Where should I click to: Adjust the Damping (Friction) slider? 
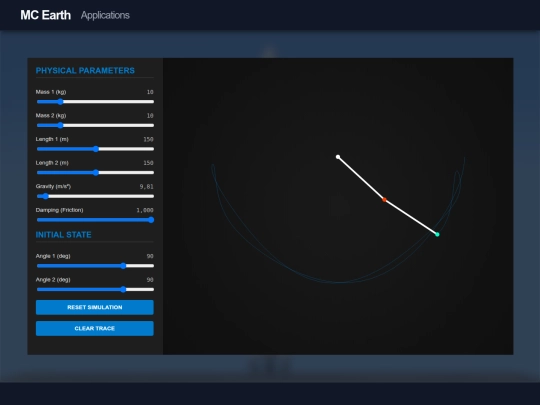click(95, 220)
